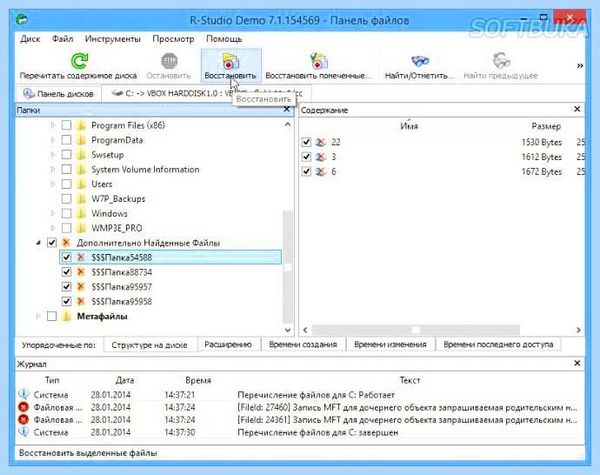This screenshot has height=475, width=600.
Task: Click the Swsetup folder icon
Action: (x=81, y=155)
